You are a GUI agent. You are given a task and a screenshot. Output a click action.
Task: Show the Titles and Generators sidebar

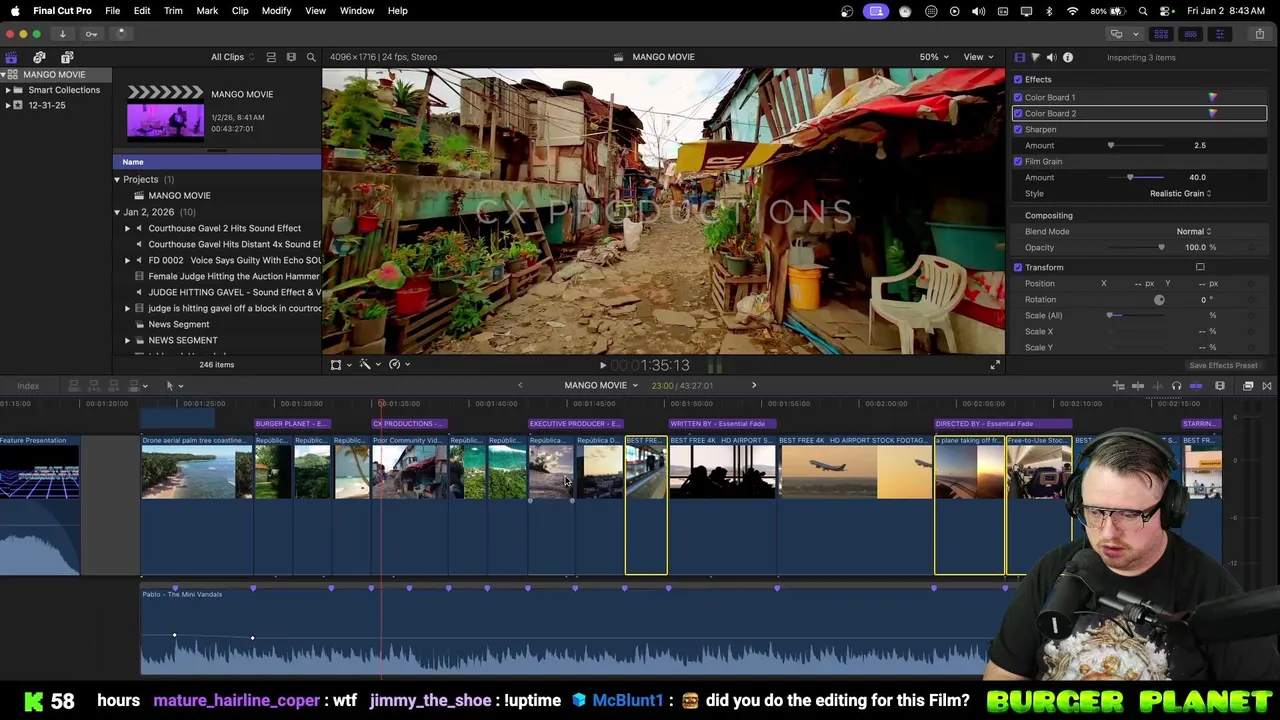coord(67,57)
